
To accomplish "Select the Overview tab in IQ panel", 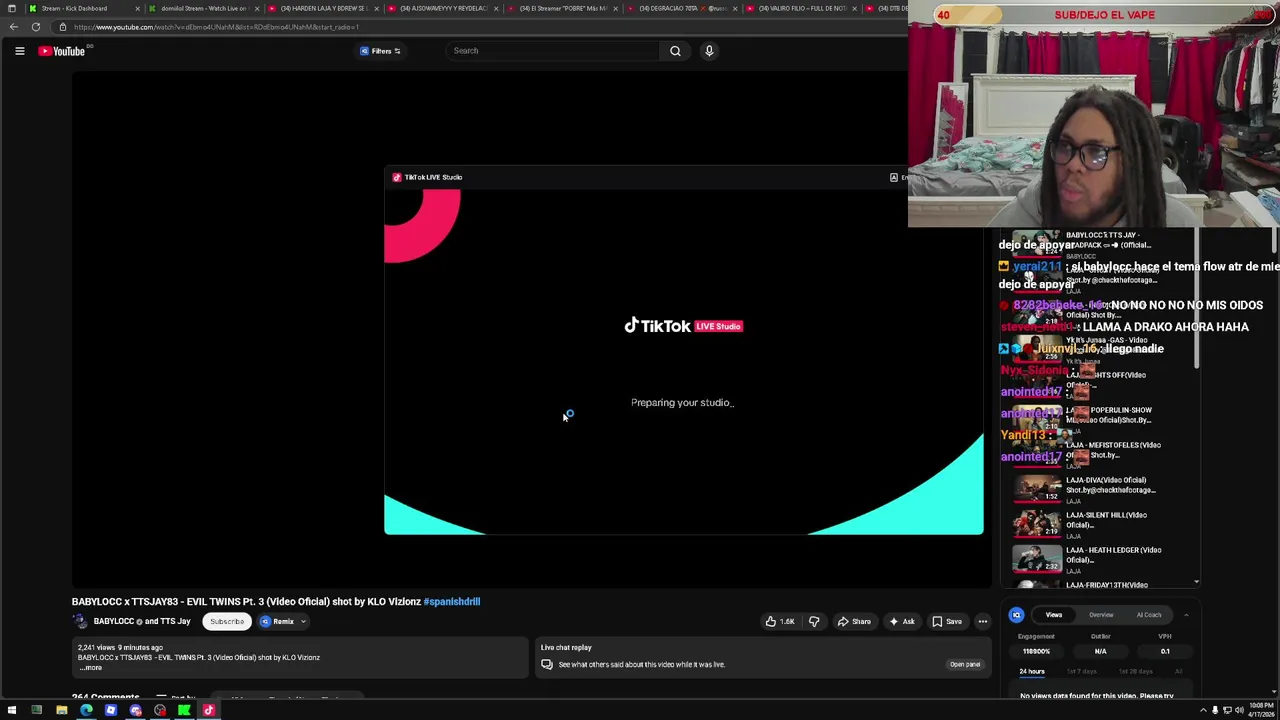I will (x=1101, y=615).
